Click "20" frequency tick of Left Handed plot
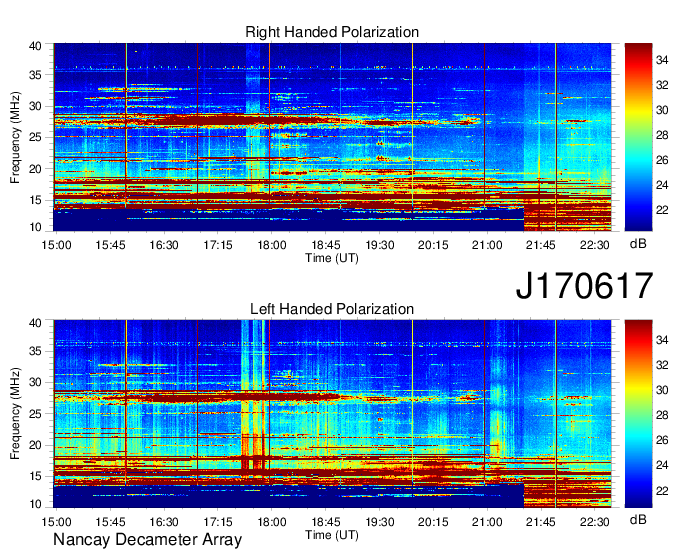The image size is (680, 552). (x=36, y=445)
